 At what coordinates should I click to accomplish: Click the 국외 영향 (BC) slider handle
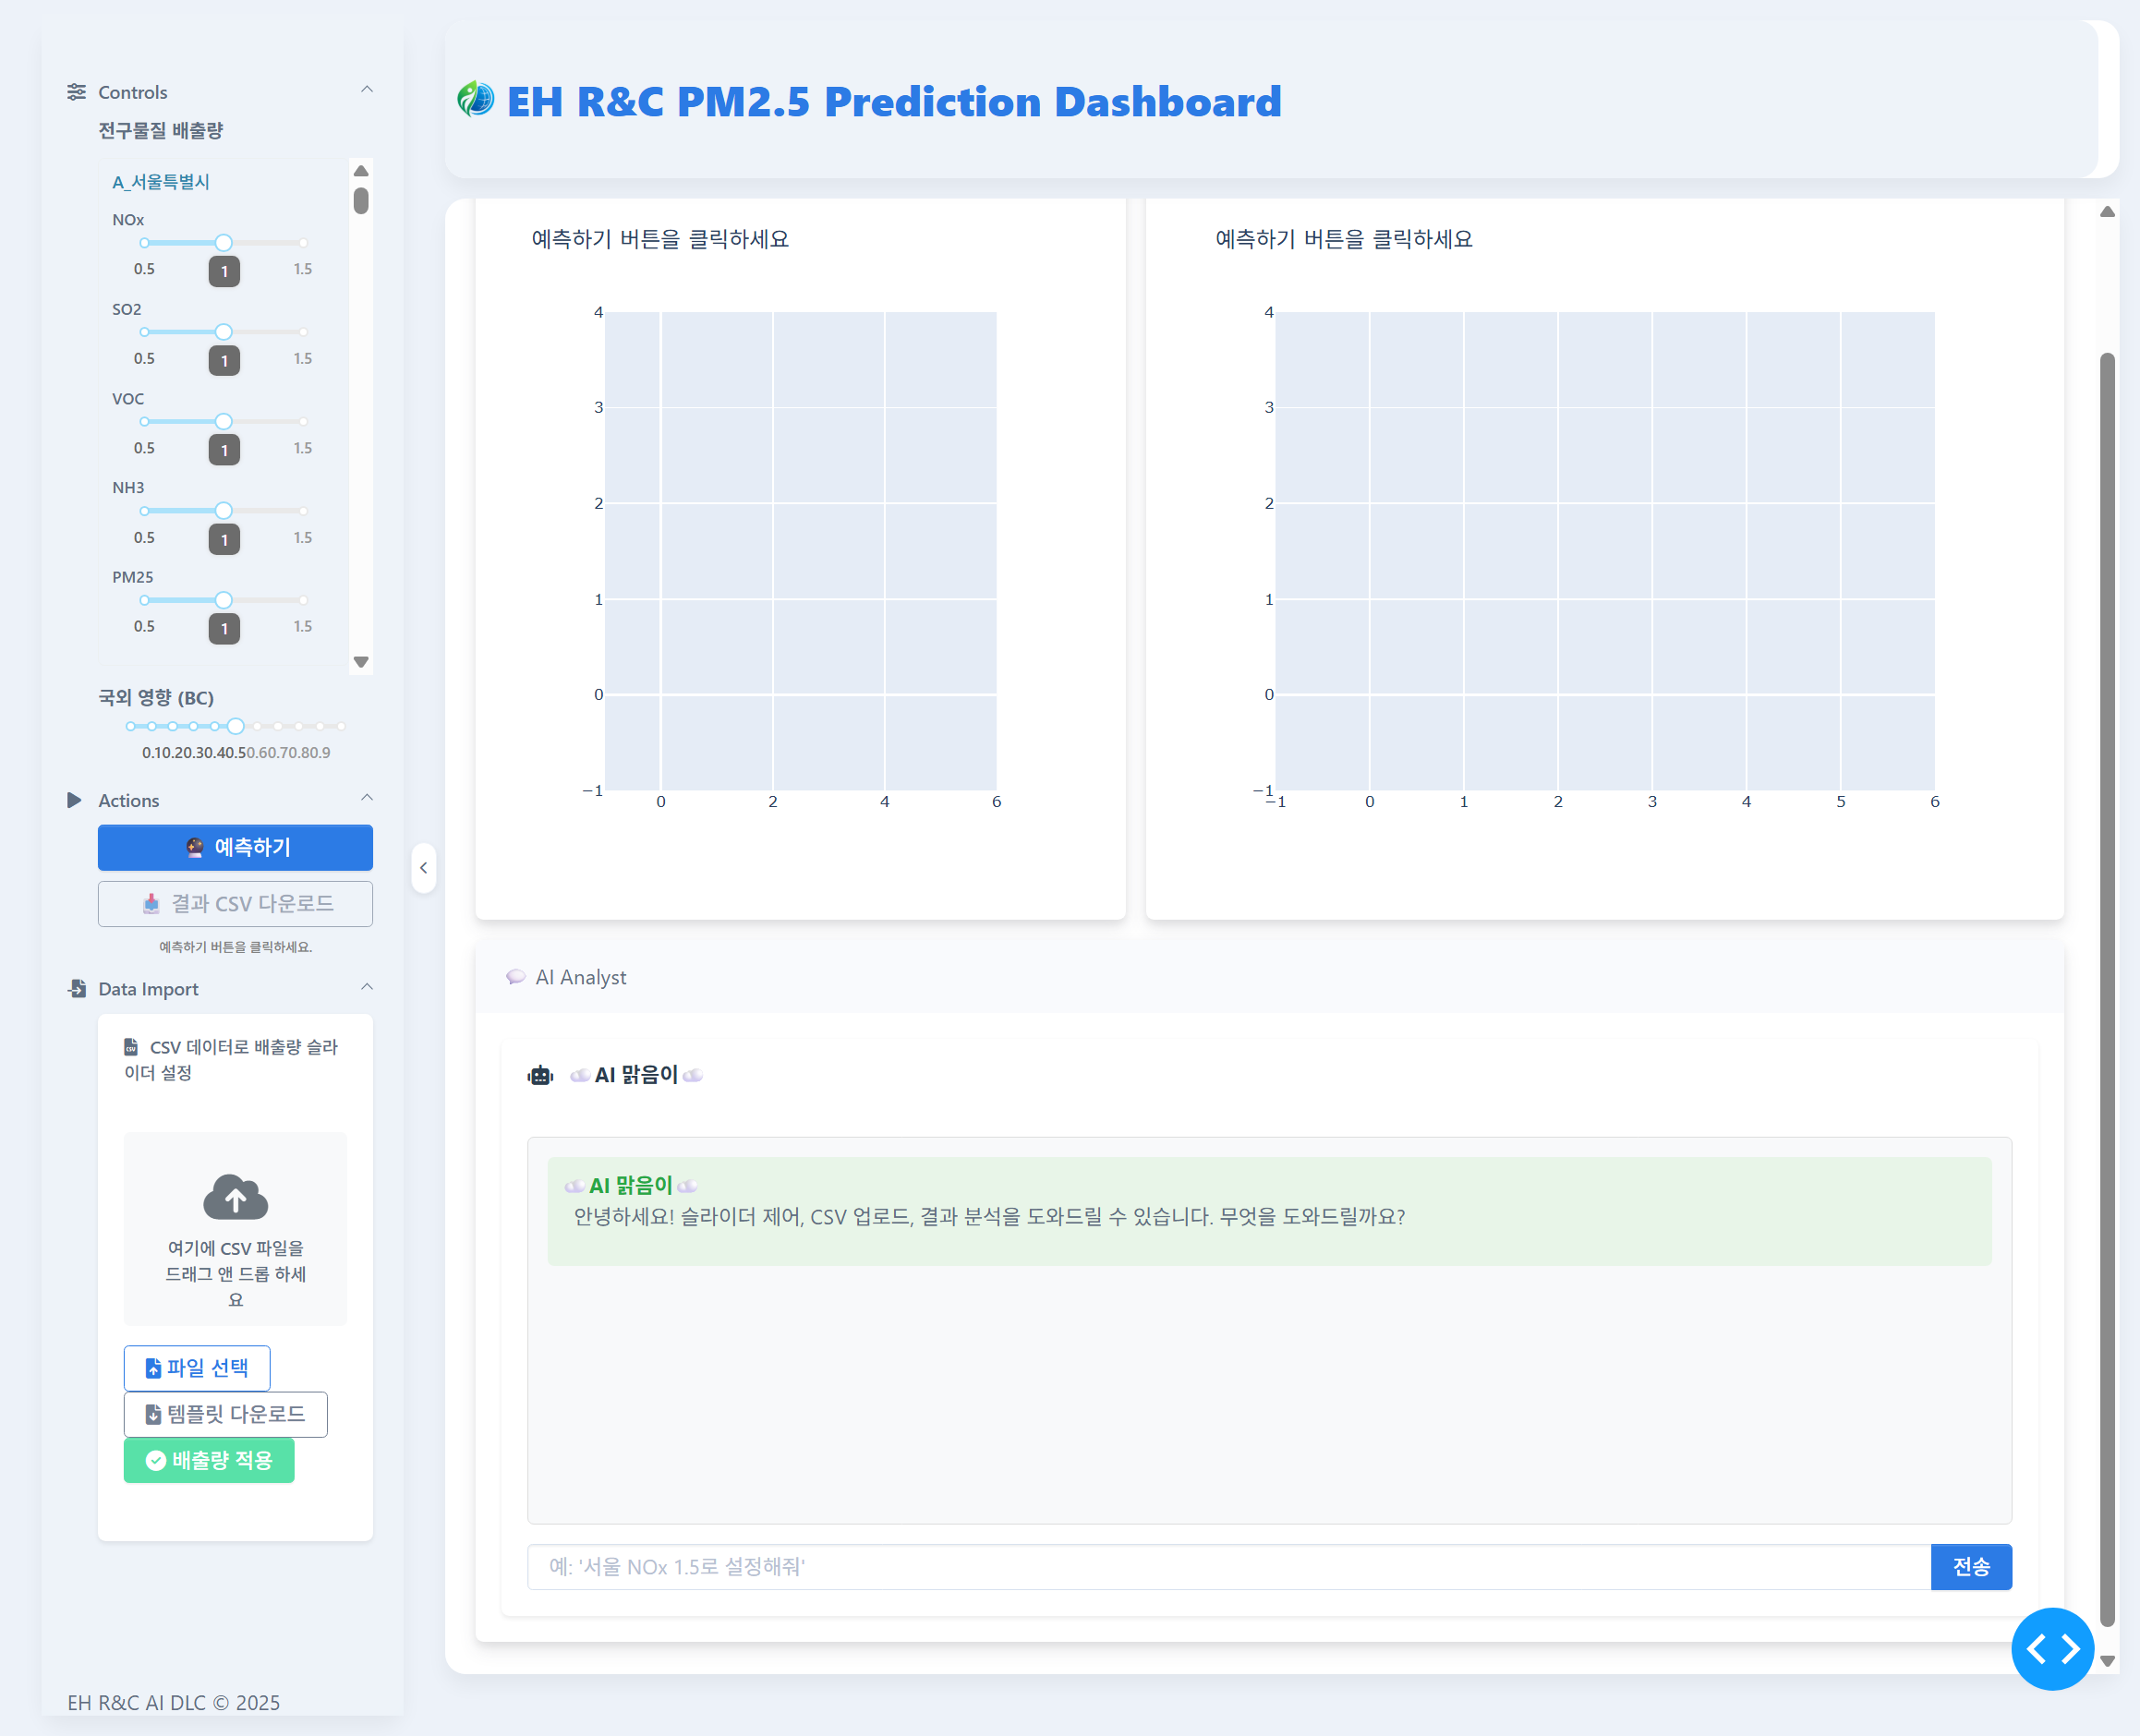click(x=236, y=727)
